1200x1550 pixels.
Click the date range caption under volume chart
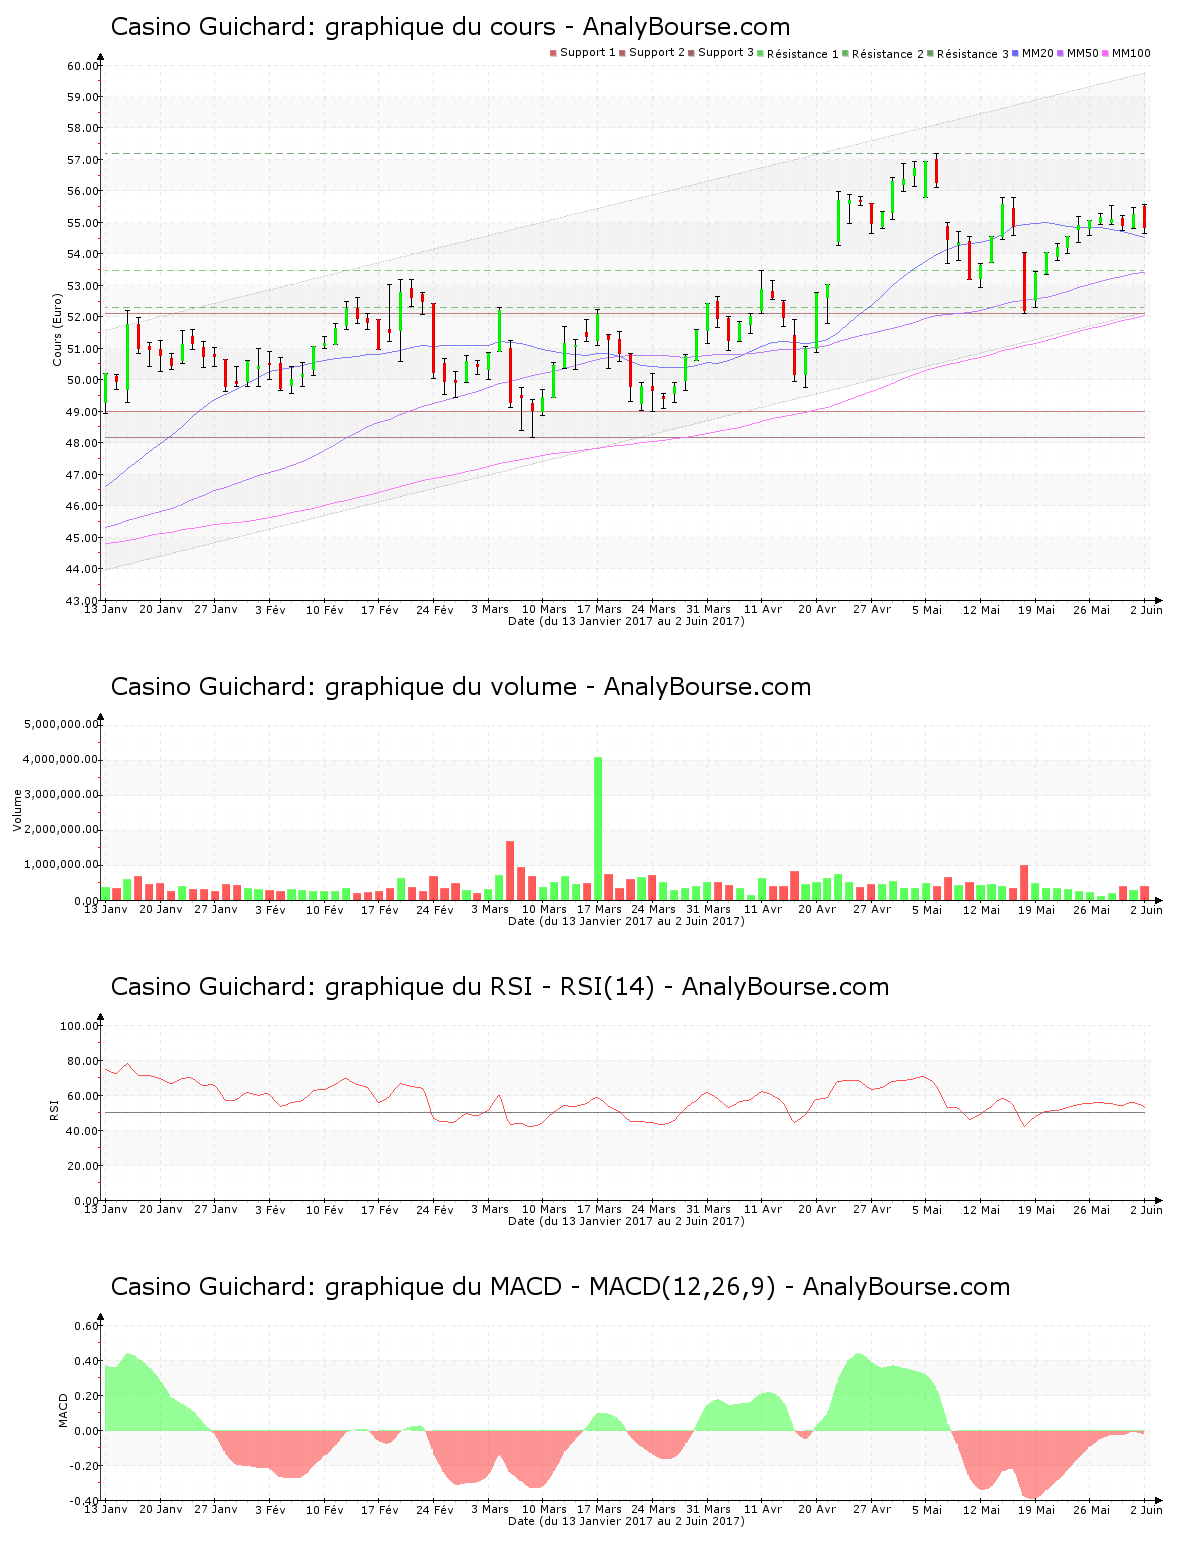tap(626, 921)
